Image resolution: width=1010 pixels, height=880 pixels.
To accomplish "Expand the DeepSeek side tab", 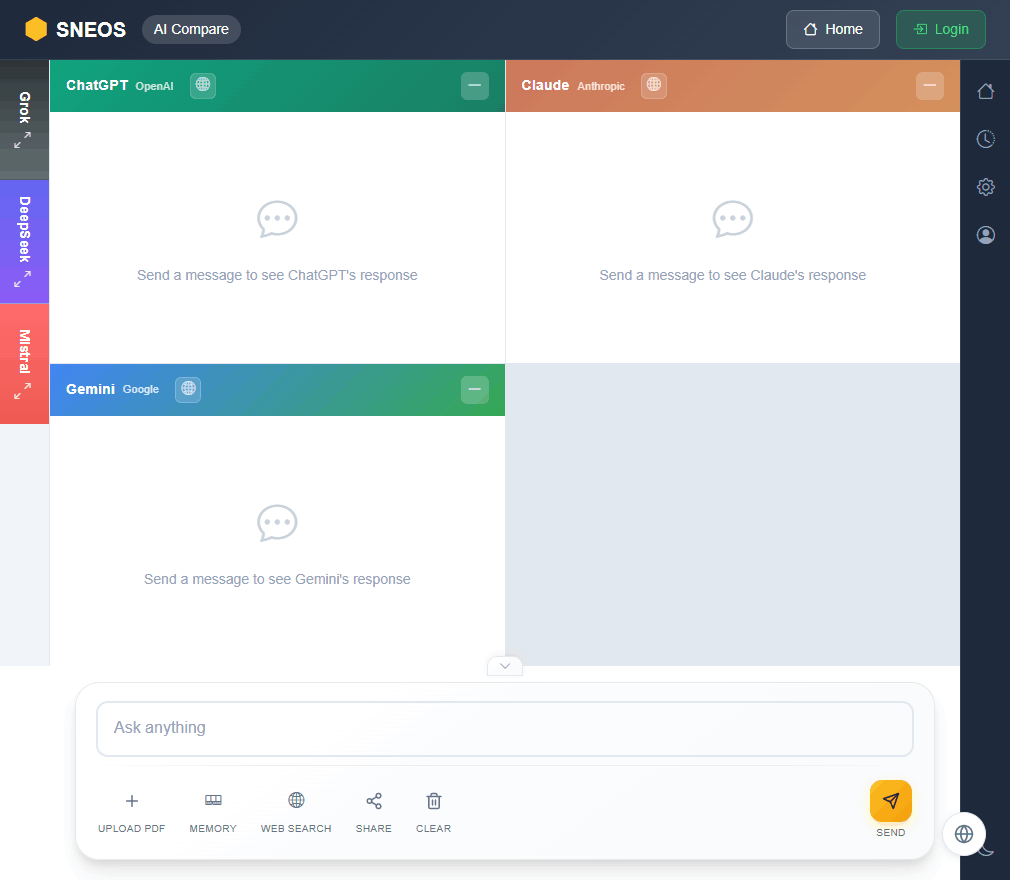I will [24, 241].
